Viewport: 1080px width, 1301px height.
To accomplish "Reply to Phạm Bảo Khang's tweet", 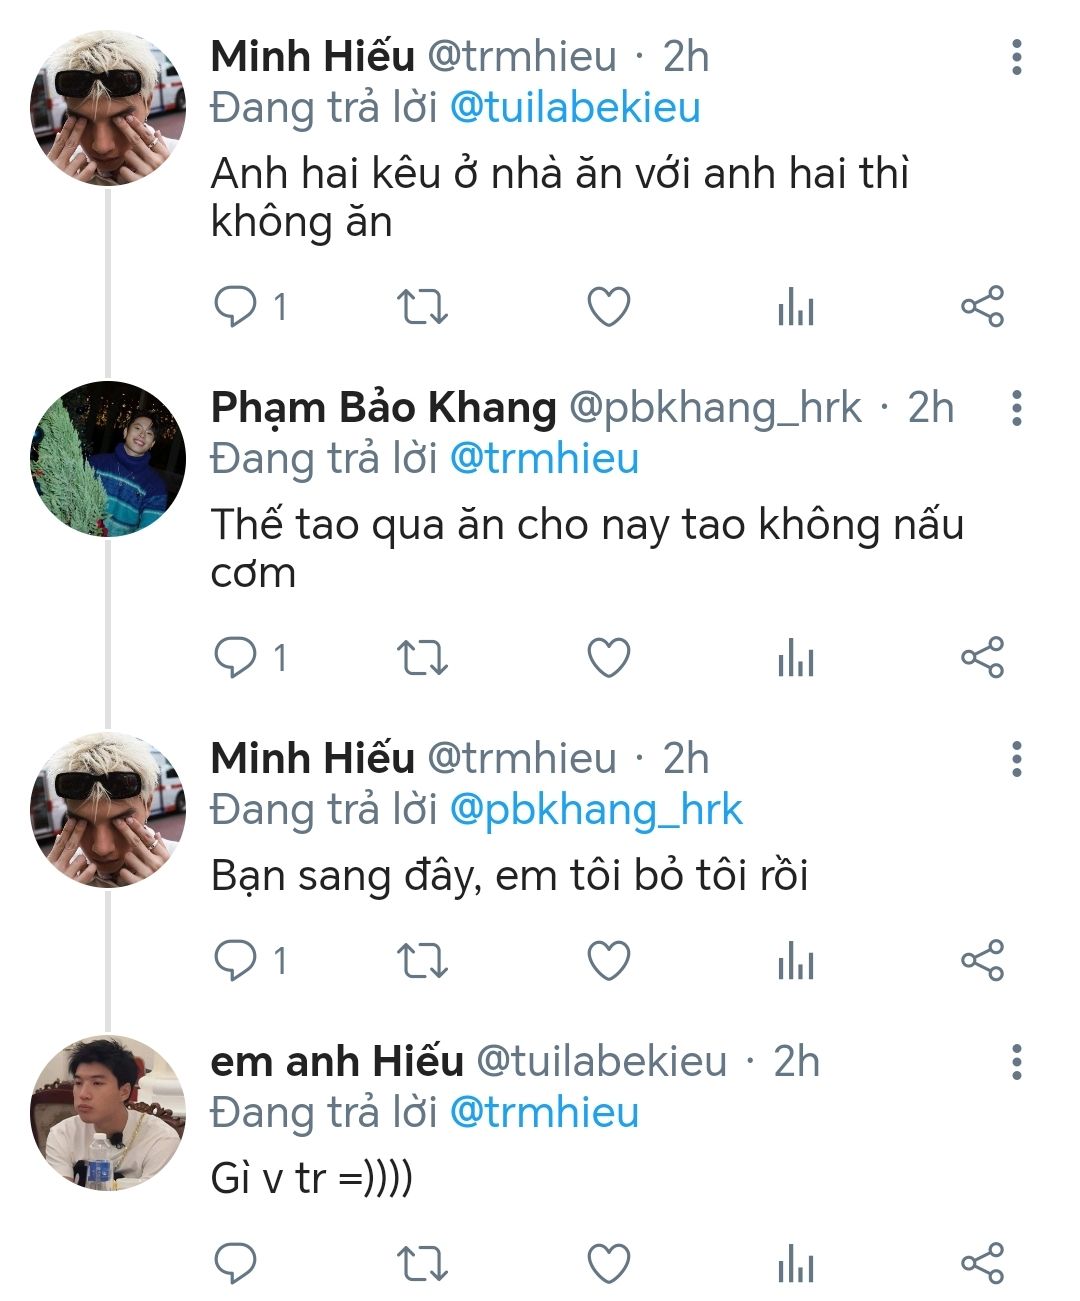I will (x=236, y=658).
